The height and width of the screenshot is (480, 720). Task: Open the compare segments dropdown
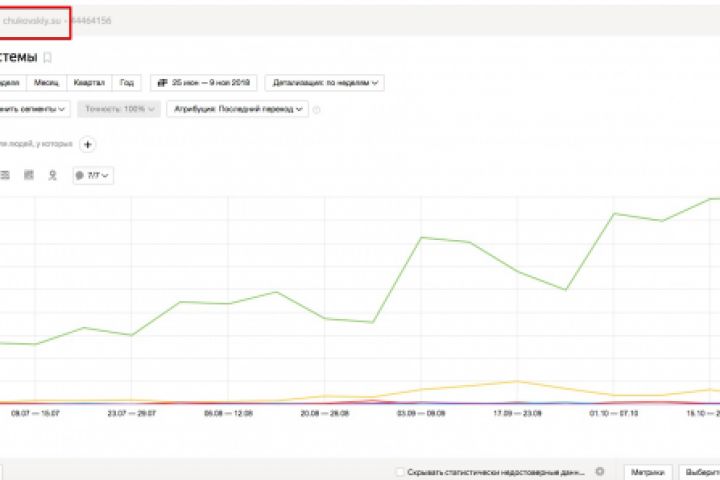(x=34, y=109)
